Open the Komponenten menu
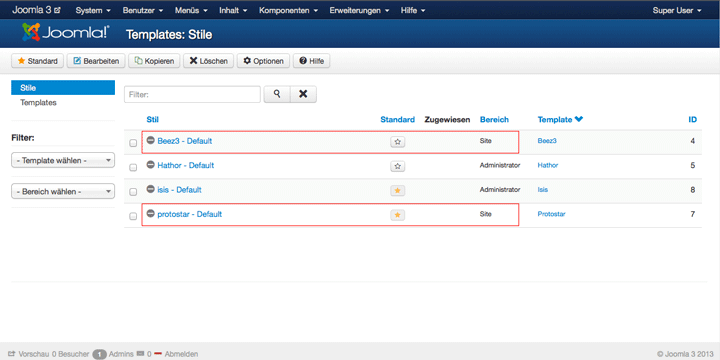 288,10
